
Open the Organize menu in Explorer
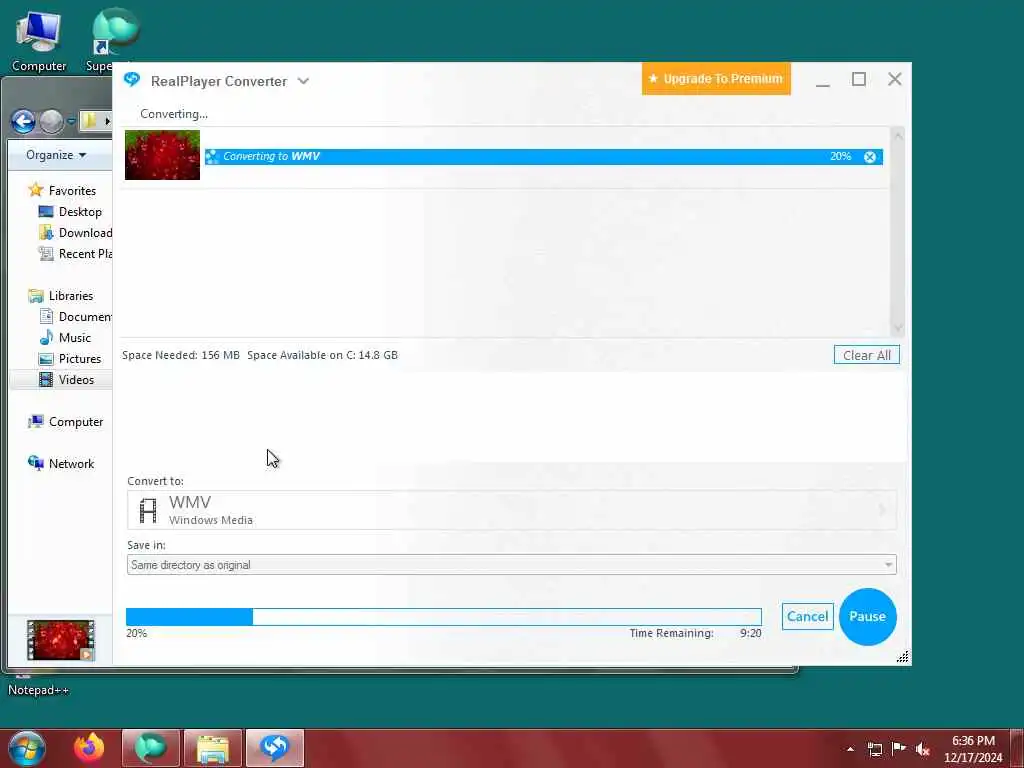[56, 155]
